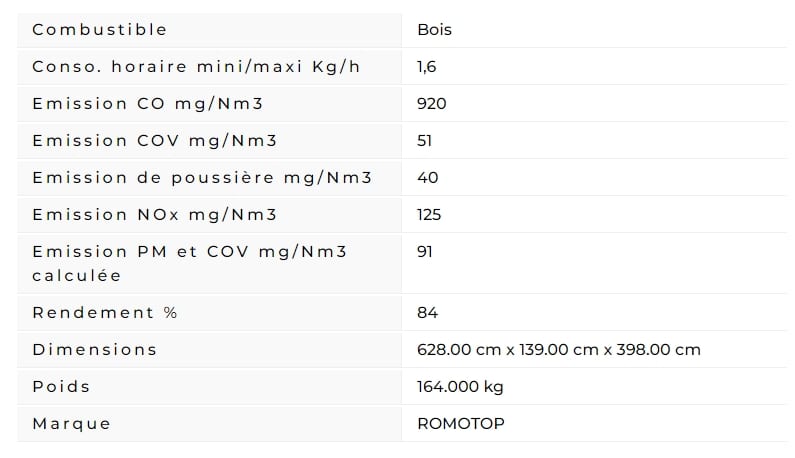The width and height of the screenshot is (795, 458).
Task: Select the 84 efficiency value
Action: pyautogui.click(x=427, y=312)
